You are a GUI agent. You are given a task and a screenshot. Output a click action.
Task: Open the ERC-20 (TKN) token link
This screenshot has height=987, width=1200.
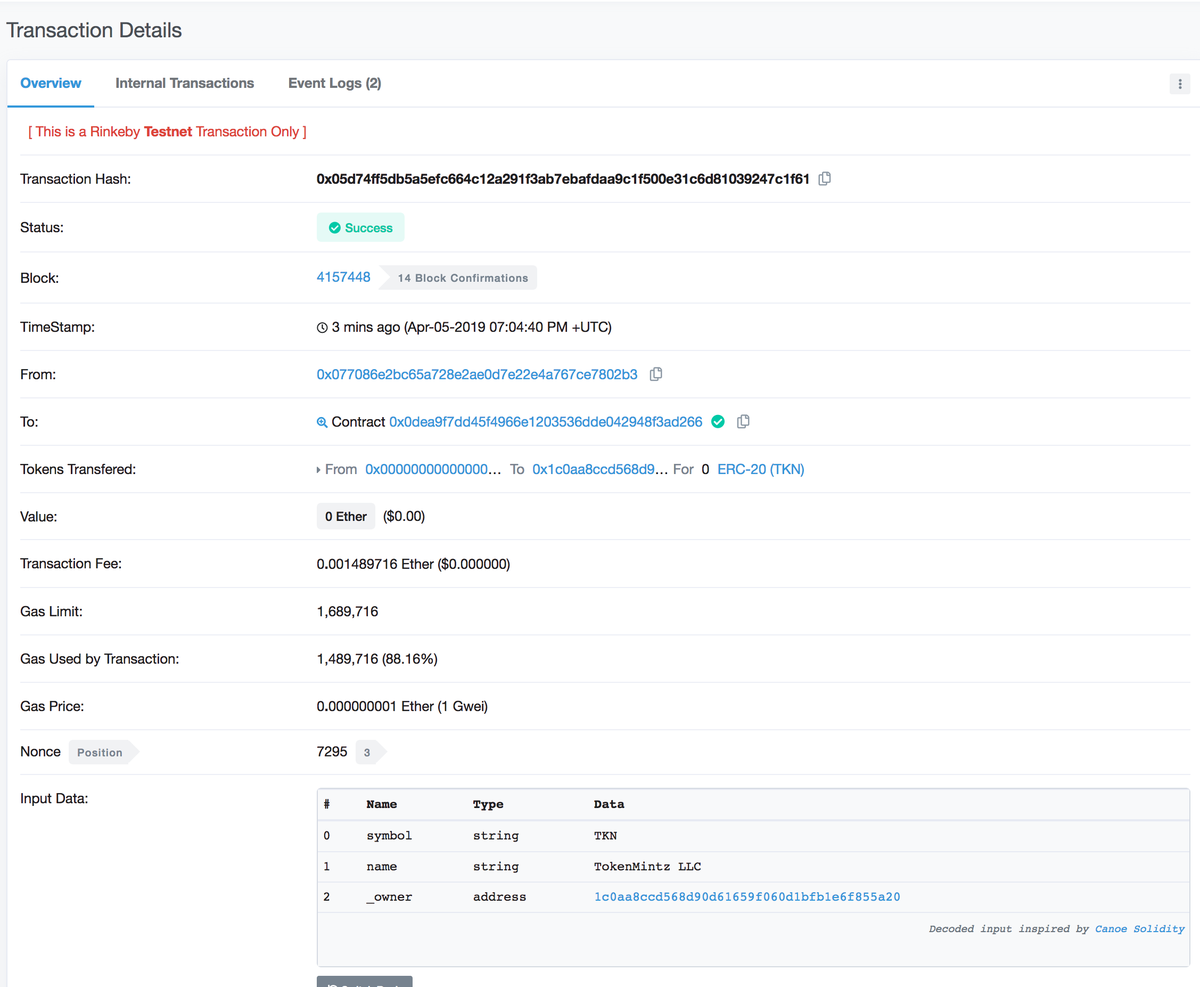click(x=761, y=469)
